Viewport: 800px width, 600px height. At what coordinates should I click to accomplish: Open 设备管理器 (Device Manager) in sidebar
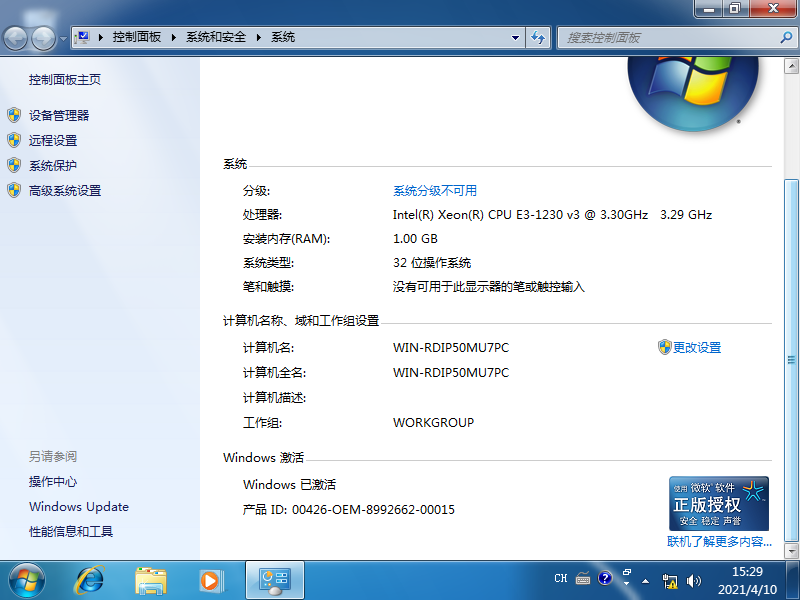tap(59, 116)
